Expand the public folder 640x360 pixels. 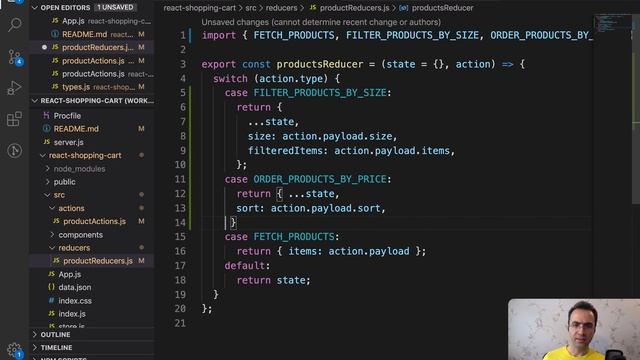pos(64,182)
